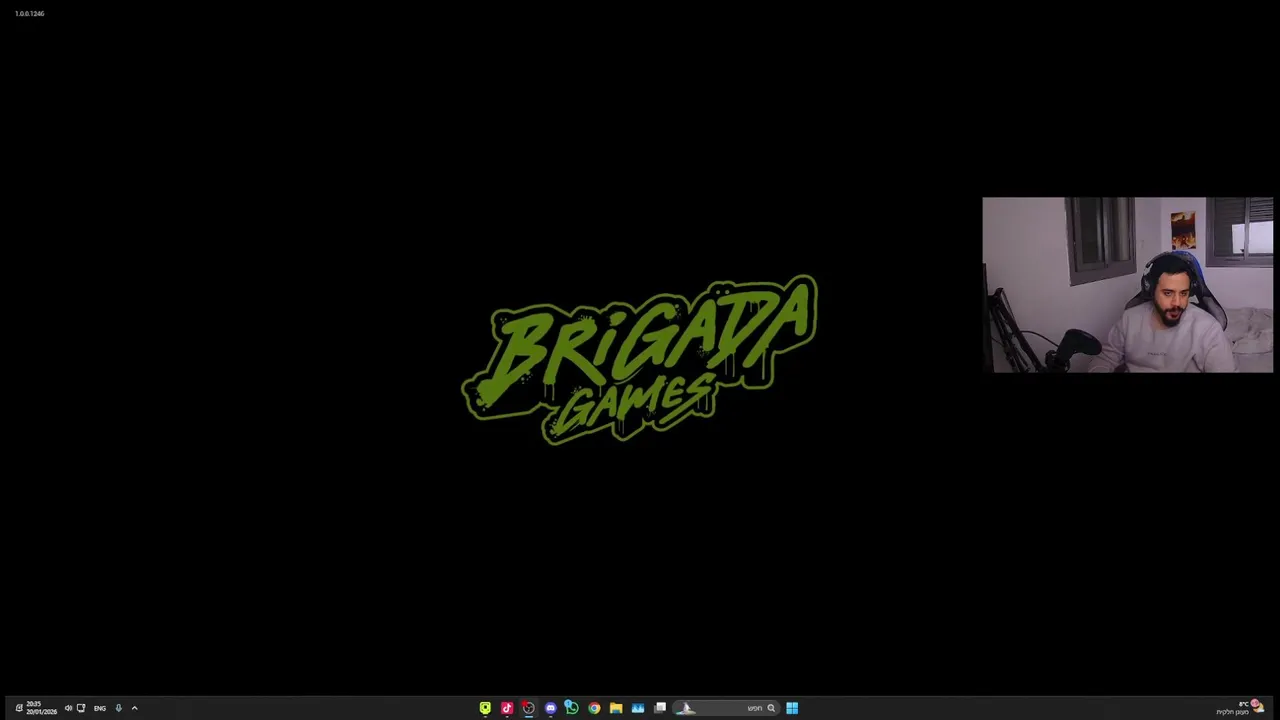The height and width of the screenshot is (720, 1280).
Task: Click the webcam overlay feed
Action: [x=1128, y=285]
